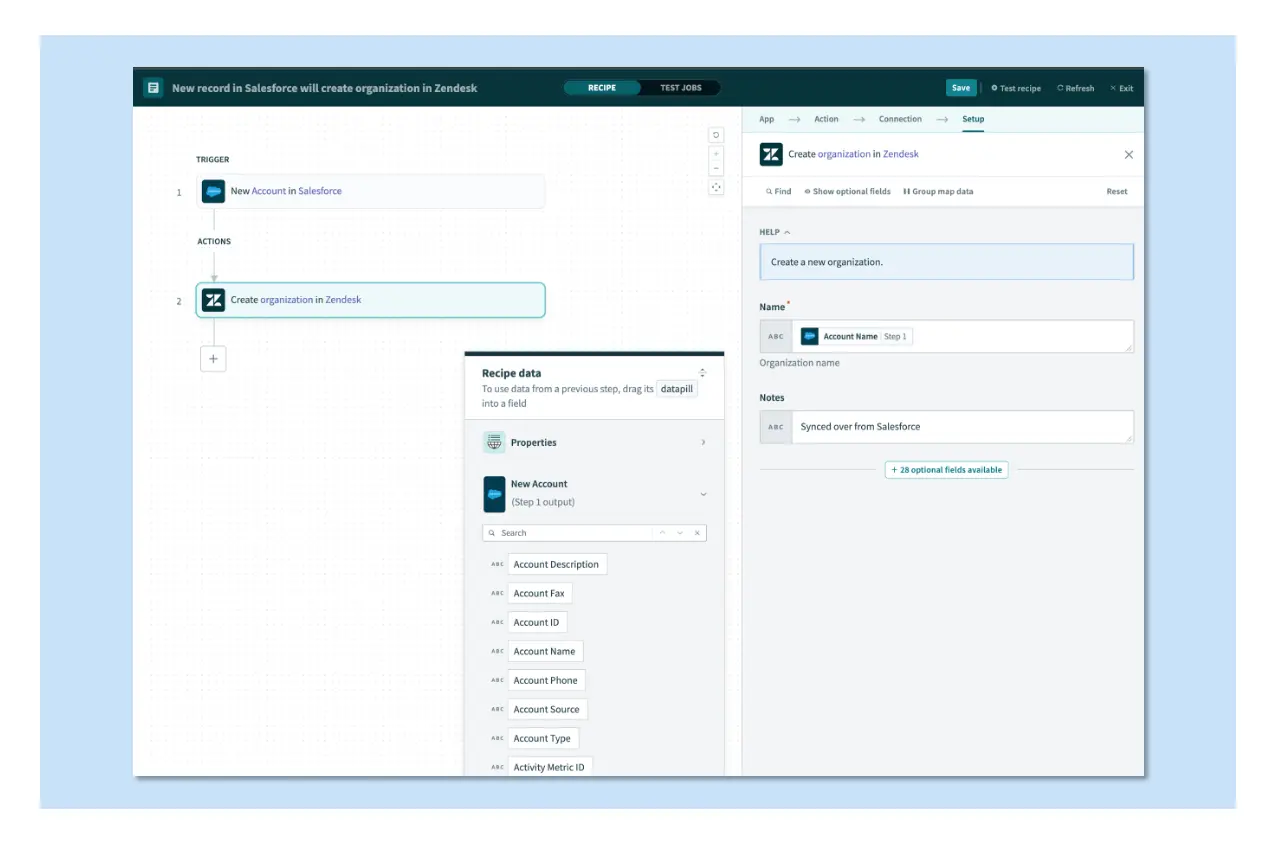Click the autofit canvas icon
1270x843 pixels.
716,188
